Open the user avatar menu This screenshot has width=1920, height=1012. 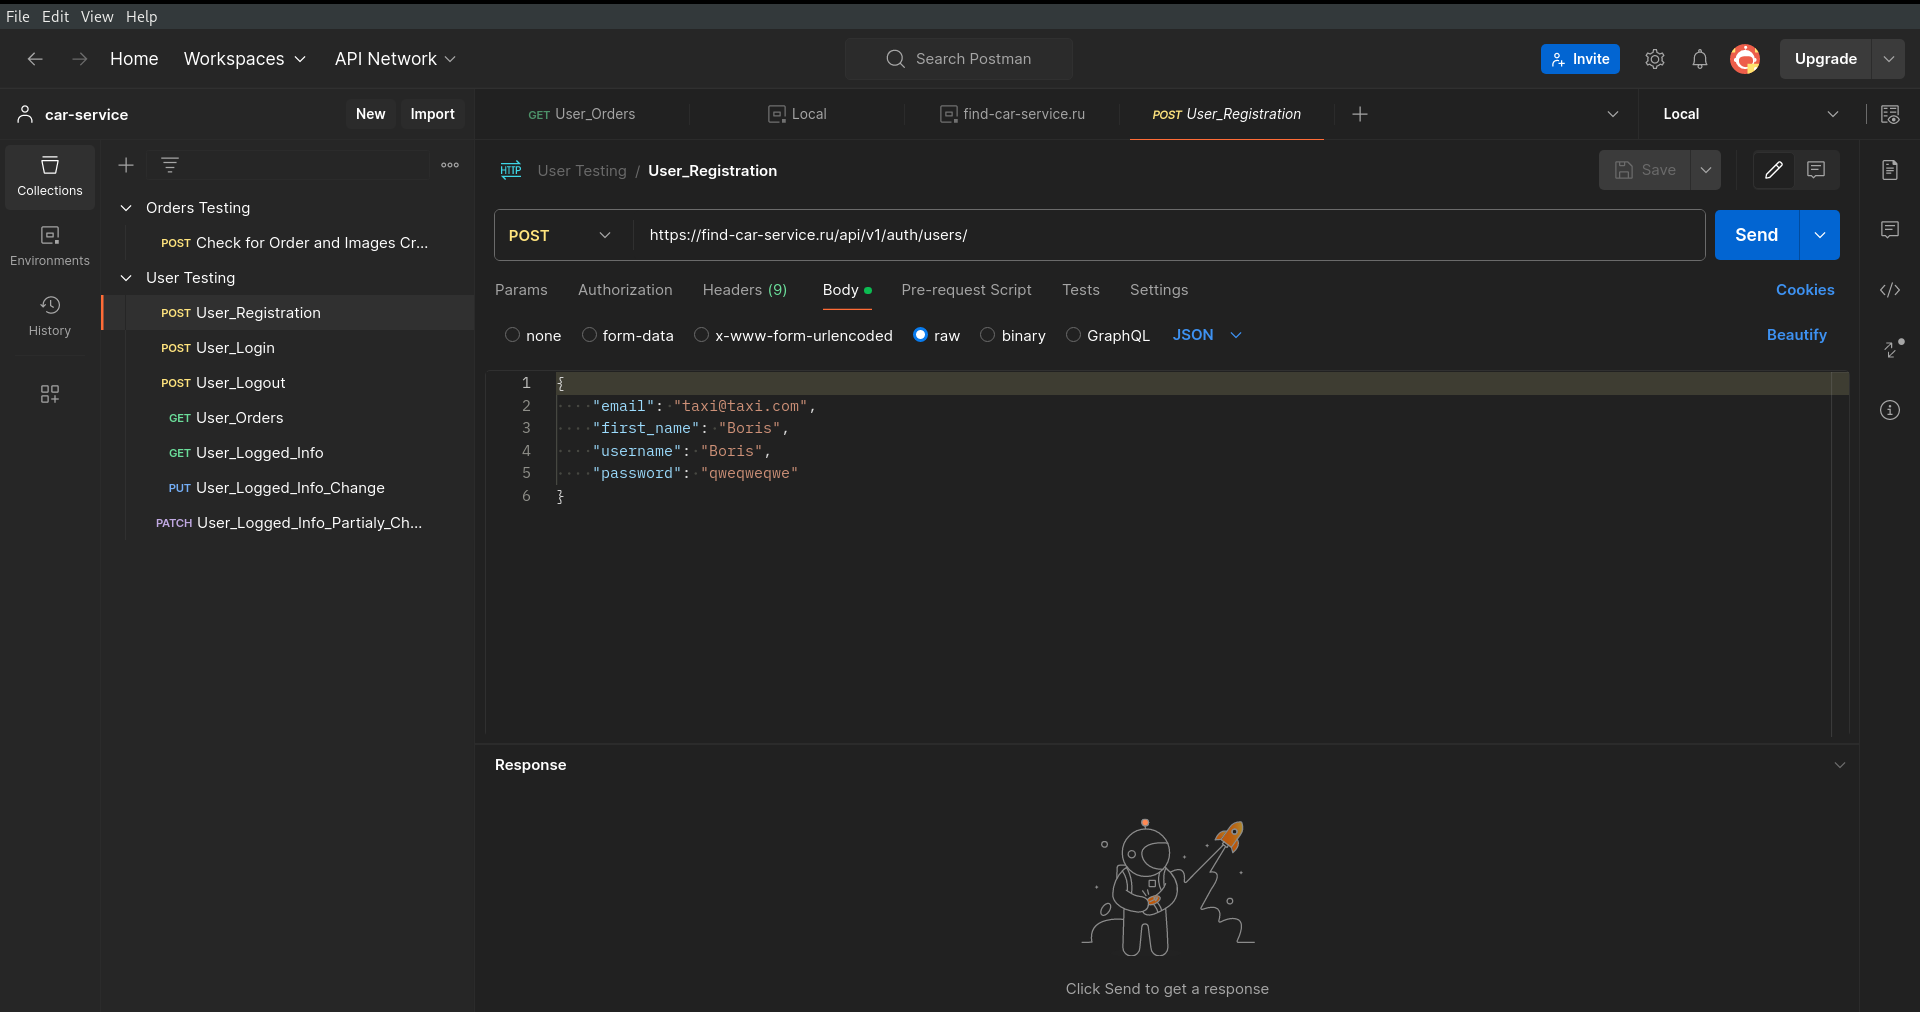[1745, 59]
